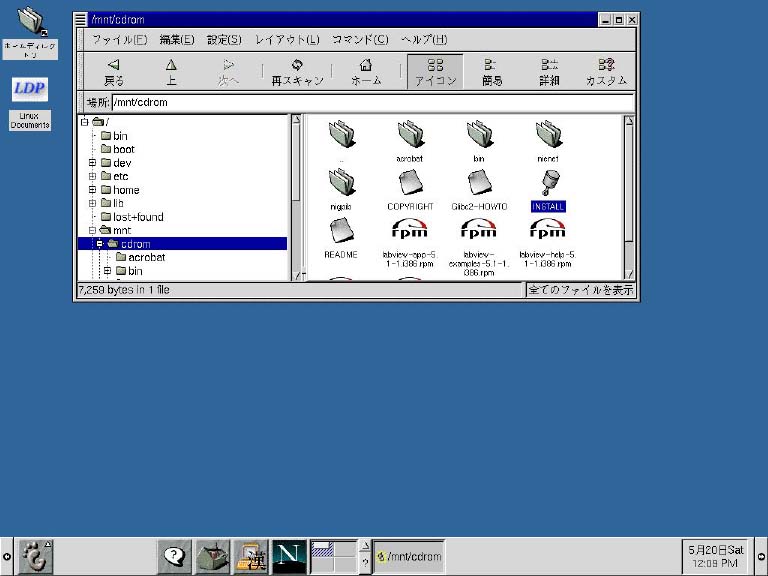Click the Home (ホーム) toolbar icon
This screenshot has height=576, width=768.
point(366,71)
